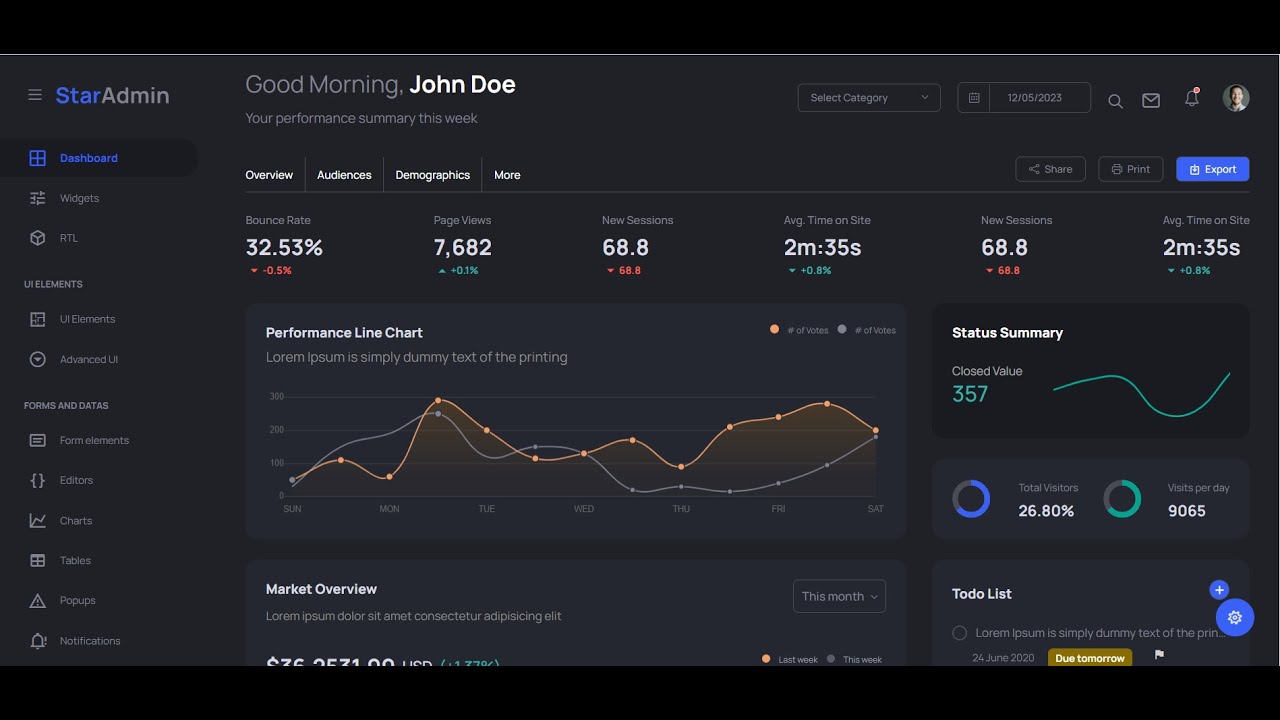Switch to the Audiences tab

point(344,175)
